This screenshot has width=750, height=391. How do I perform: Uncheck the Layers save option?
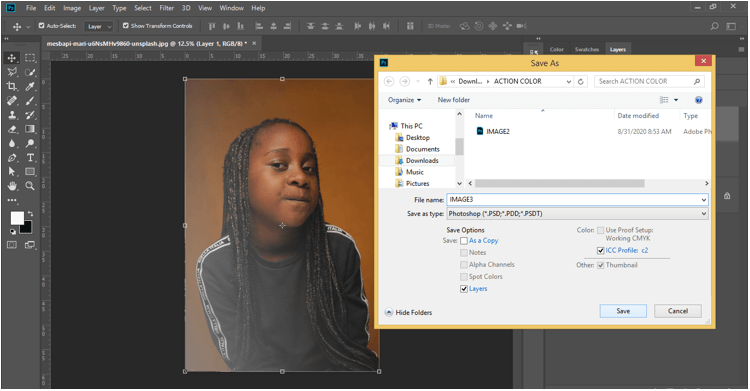[463, 289]
